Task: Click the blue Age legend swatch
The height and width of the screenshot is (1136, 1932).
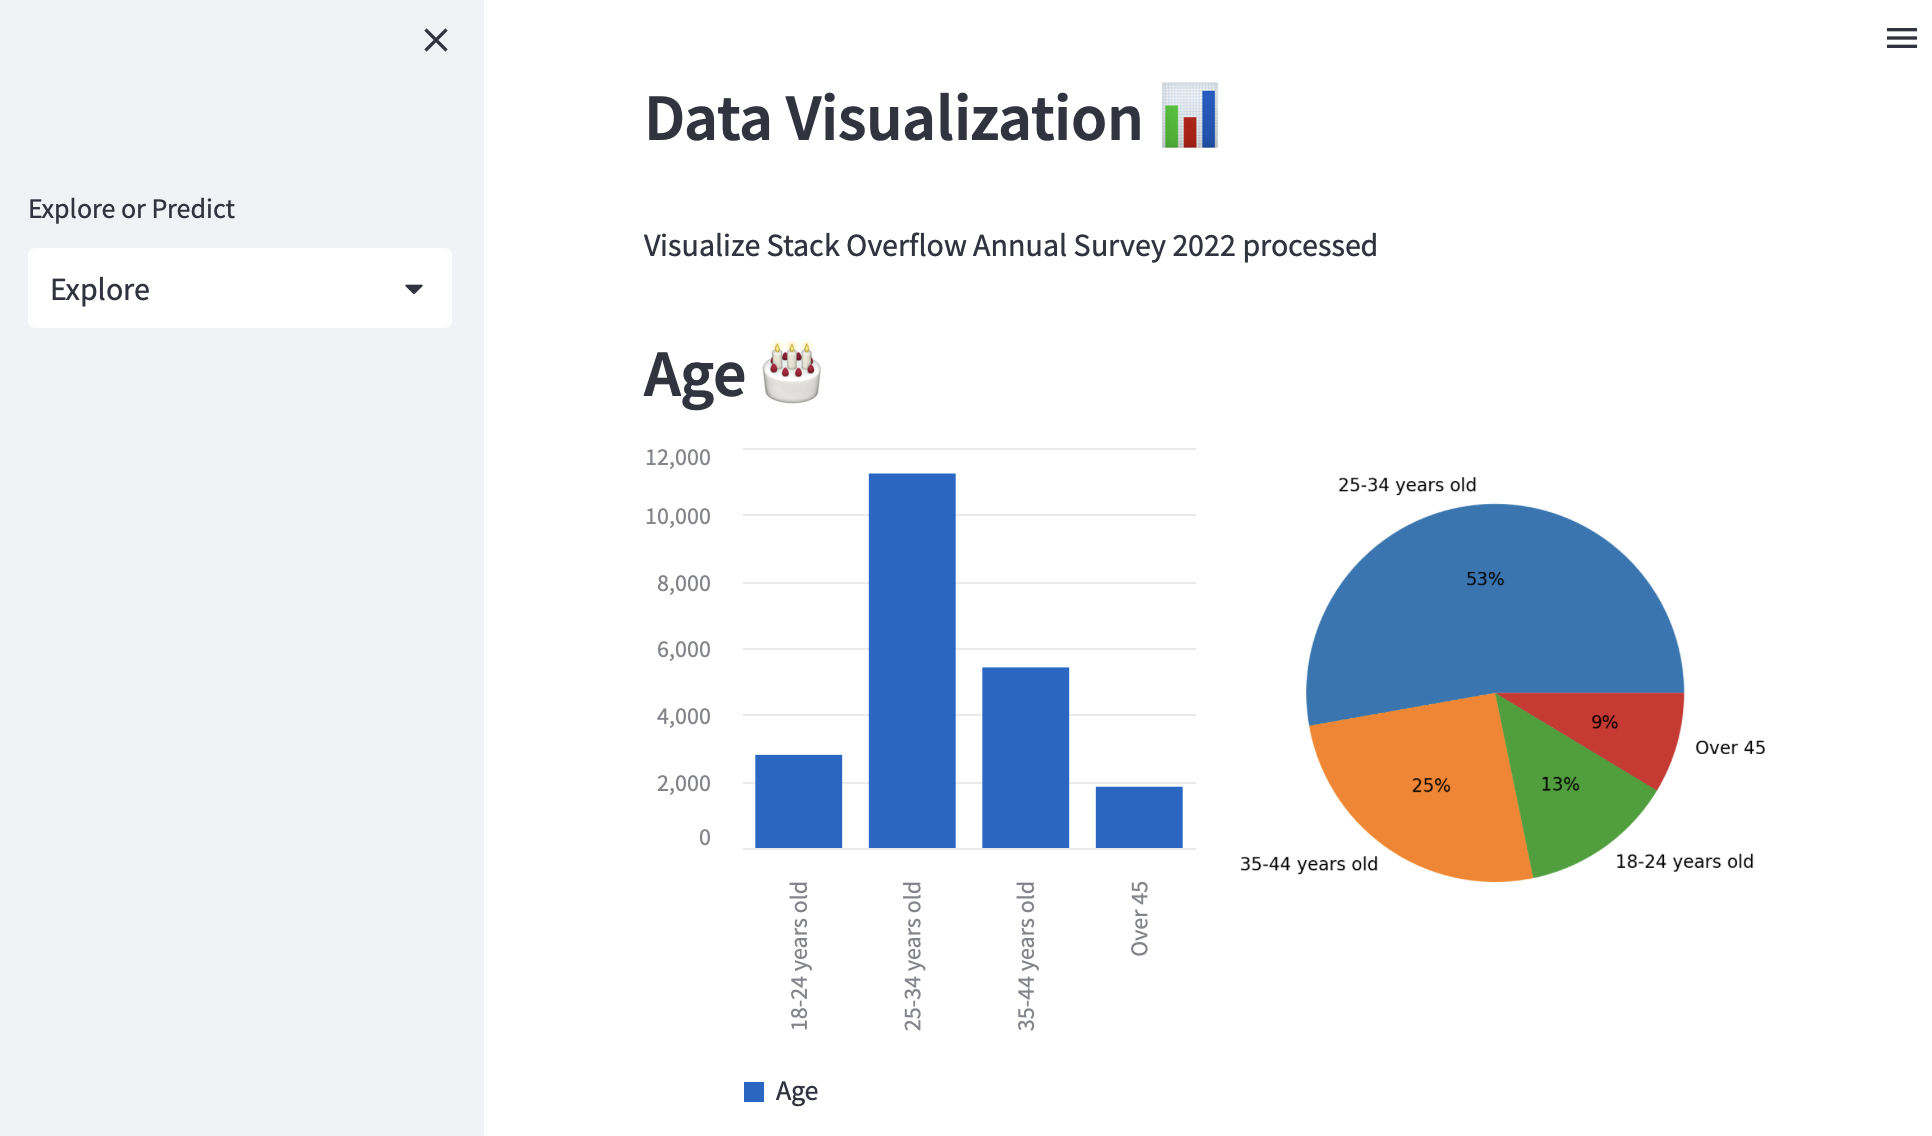Action: pyautogui.click(x=754, y=1091)
